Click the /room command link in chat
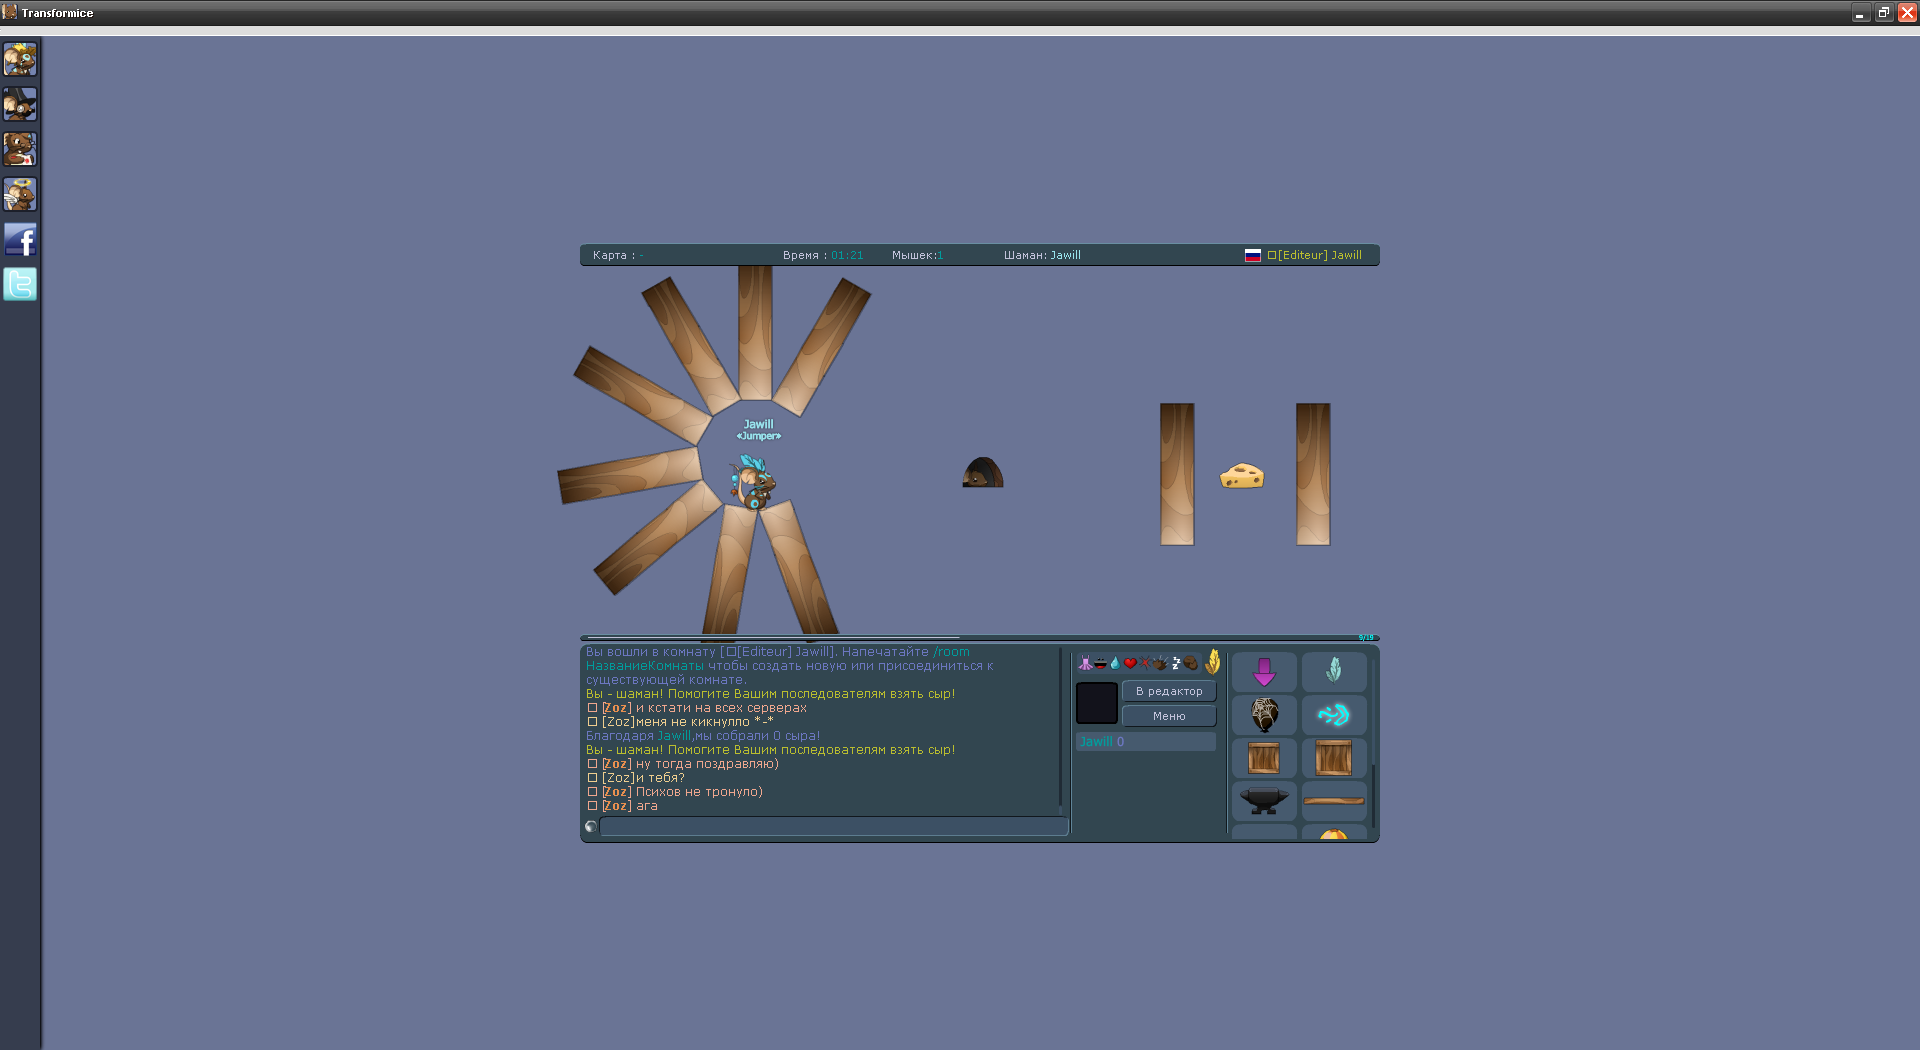Image resolution: width=1920 pixels, height=1050 pixels. 951,652
